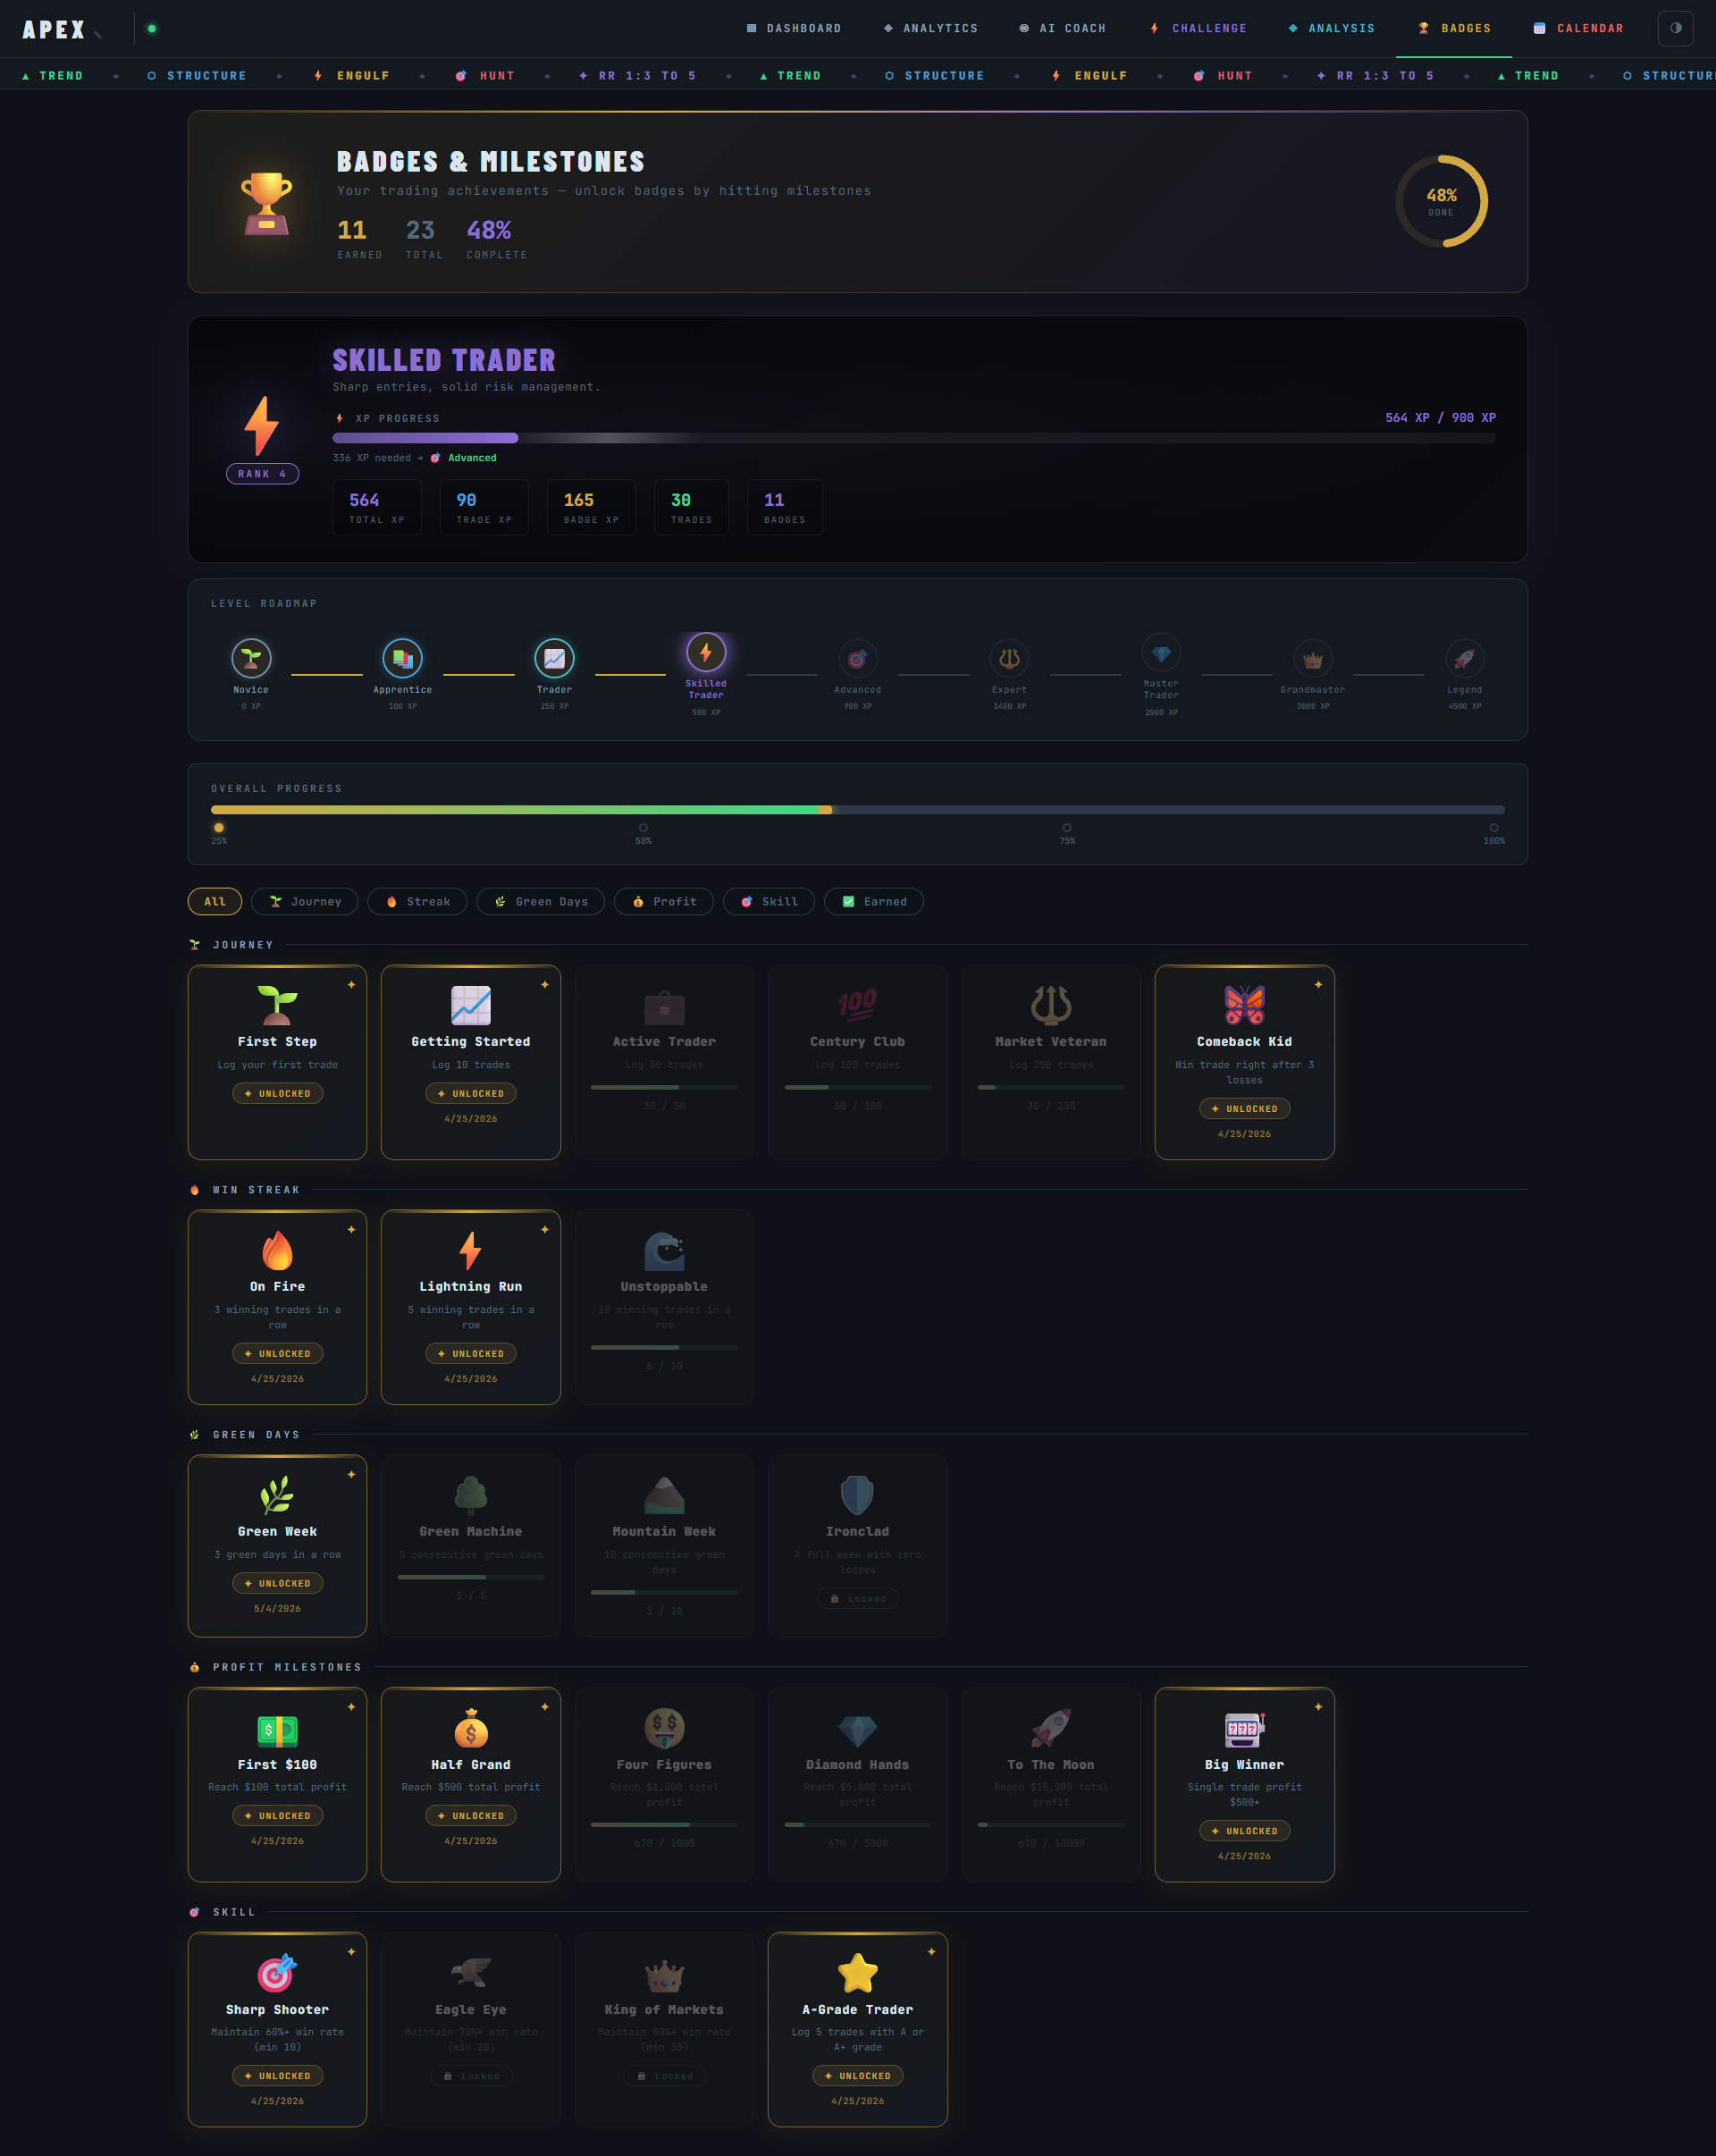Image resolution: width=1716 pixels, height=2156 pixels.
Task: Select the Trader level icon
Action: (554, 658)
